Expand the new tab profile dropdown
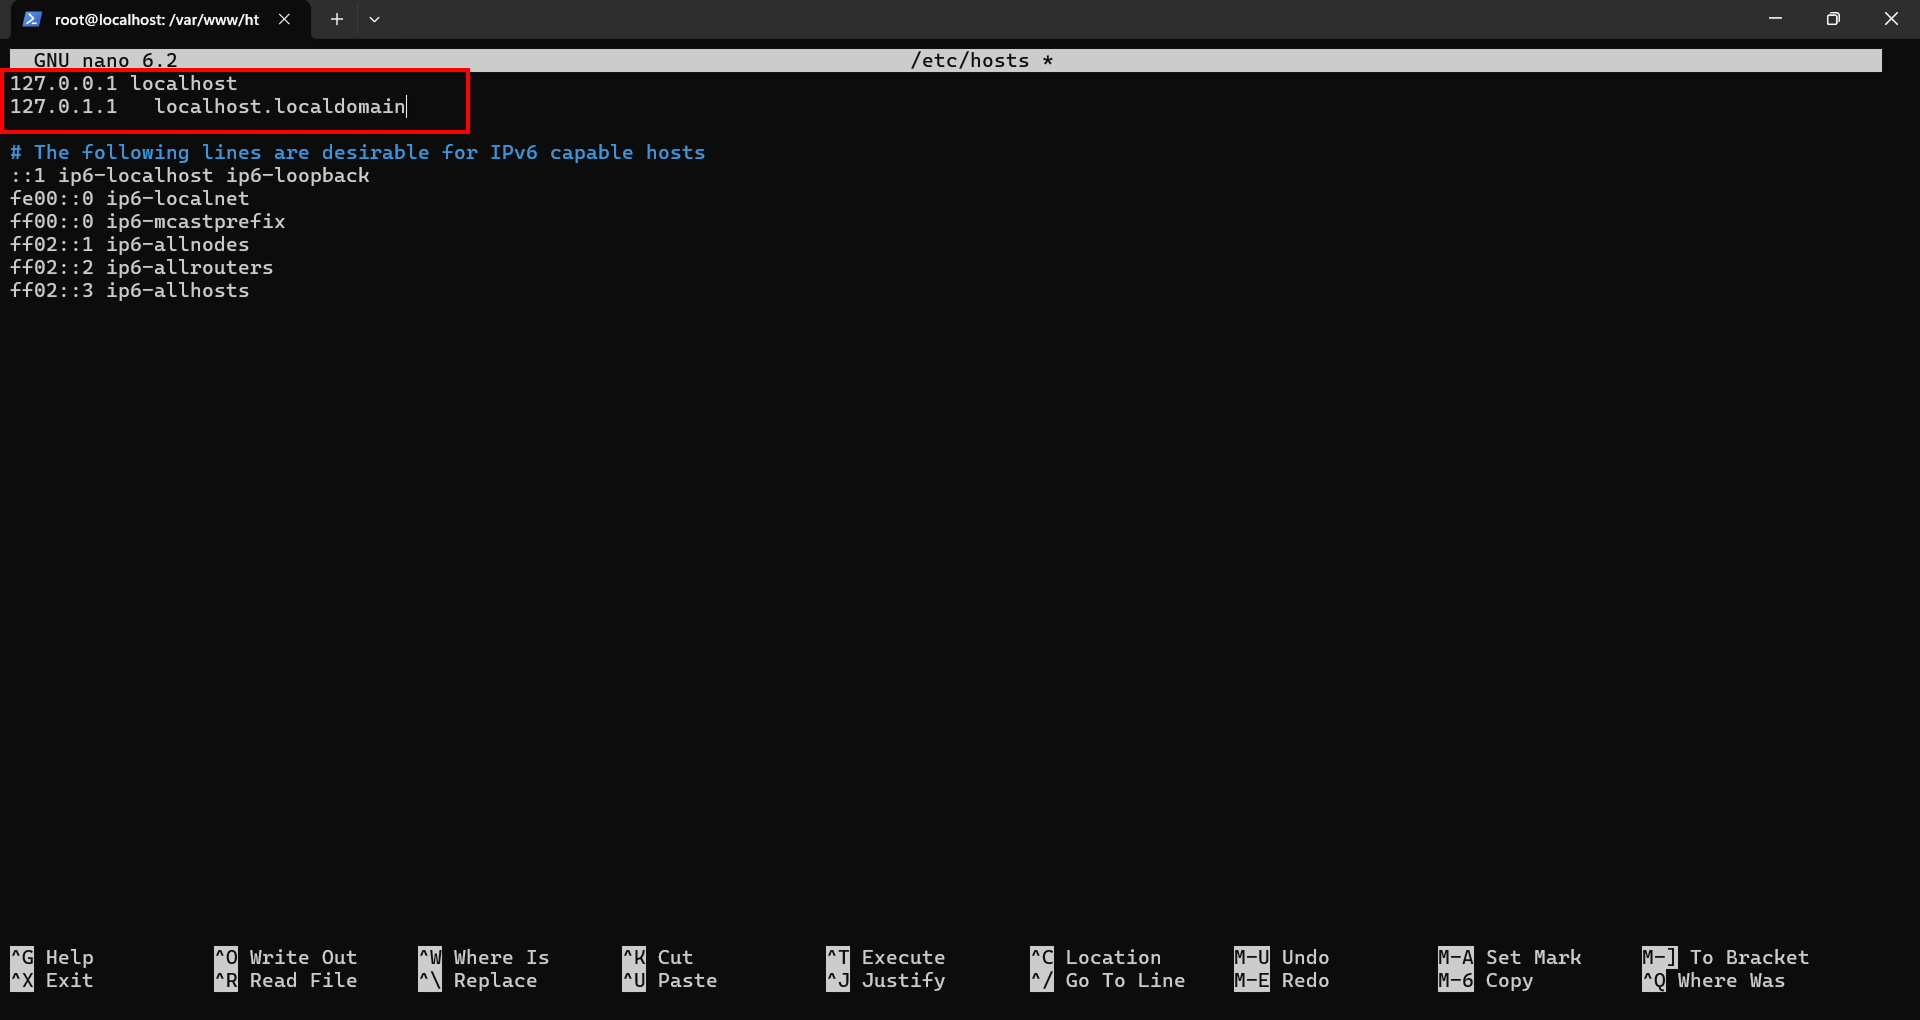 tap(374, 19)
